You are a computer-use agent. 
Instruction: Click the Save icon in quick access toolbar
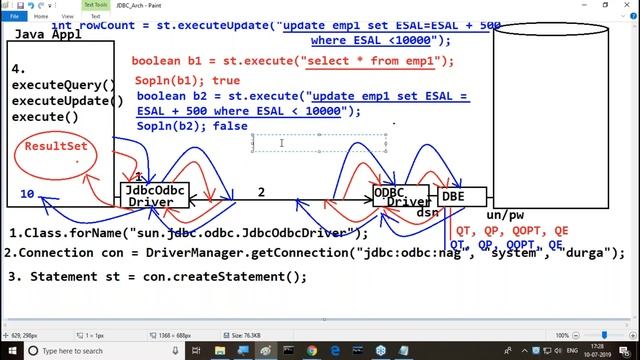click(20, 5)
